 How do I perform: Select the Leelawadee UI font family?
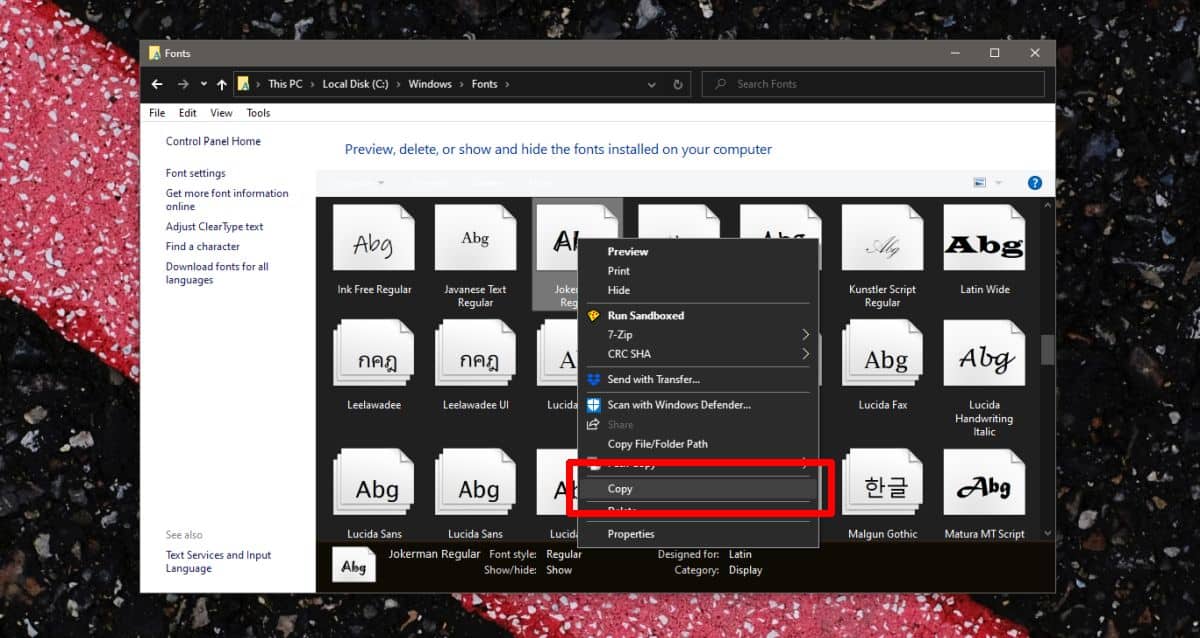475,366
